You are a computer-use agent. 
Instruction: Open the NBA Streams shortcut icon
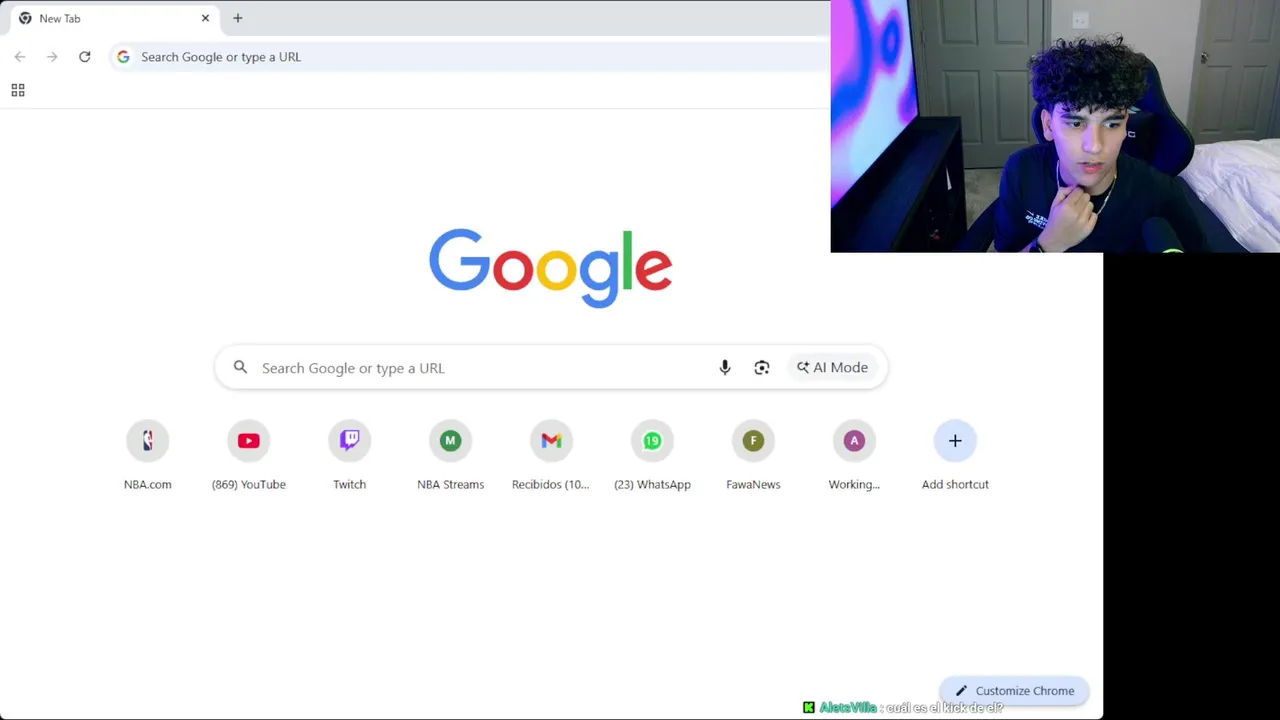[x=450, y=441]
